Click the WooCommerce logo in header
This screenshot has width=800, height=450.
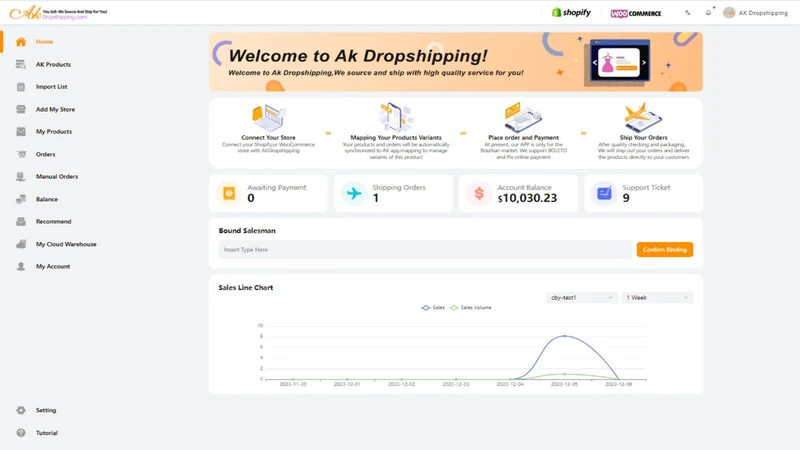tap(636, 13)
